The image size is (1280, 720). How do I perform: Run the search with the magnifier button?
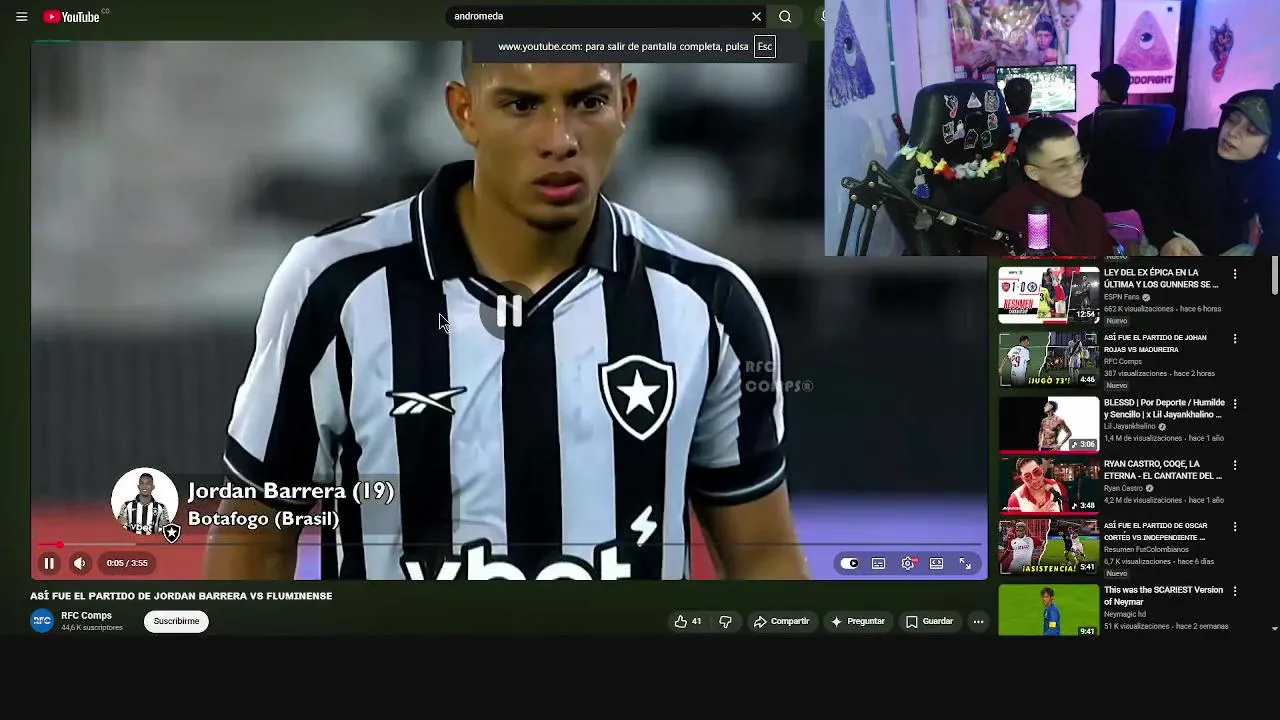click(785, 16)
